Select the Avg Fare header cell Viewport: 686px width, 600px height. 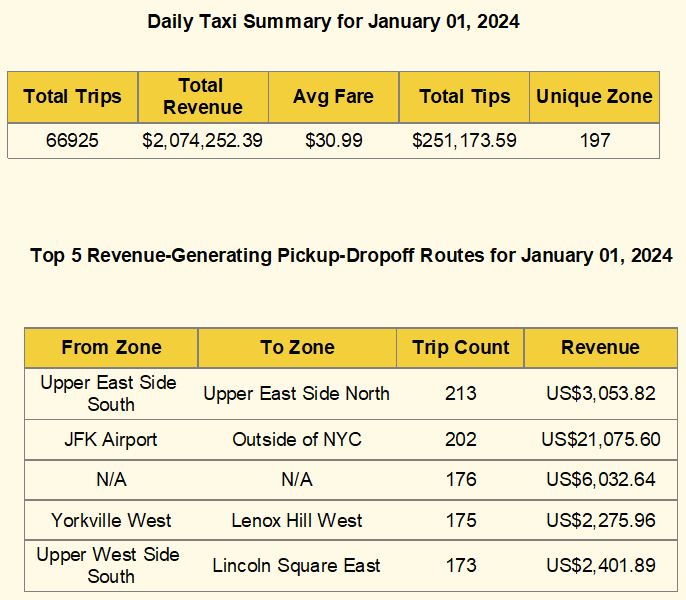tap(333, 97)
